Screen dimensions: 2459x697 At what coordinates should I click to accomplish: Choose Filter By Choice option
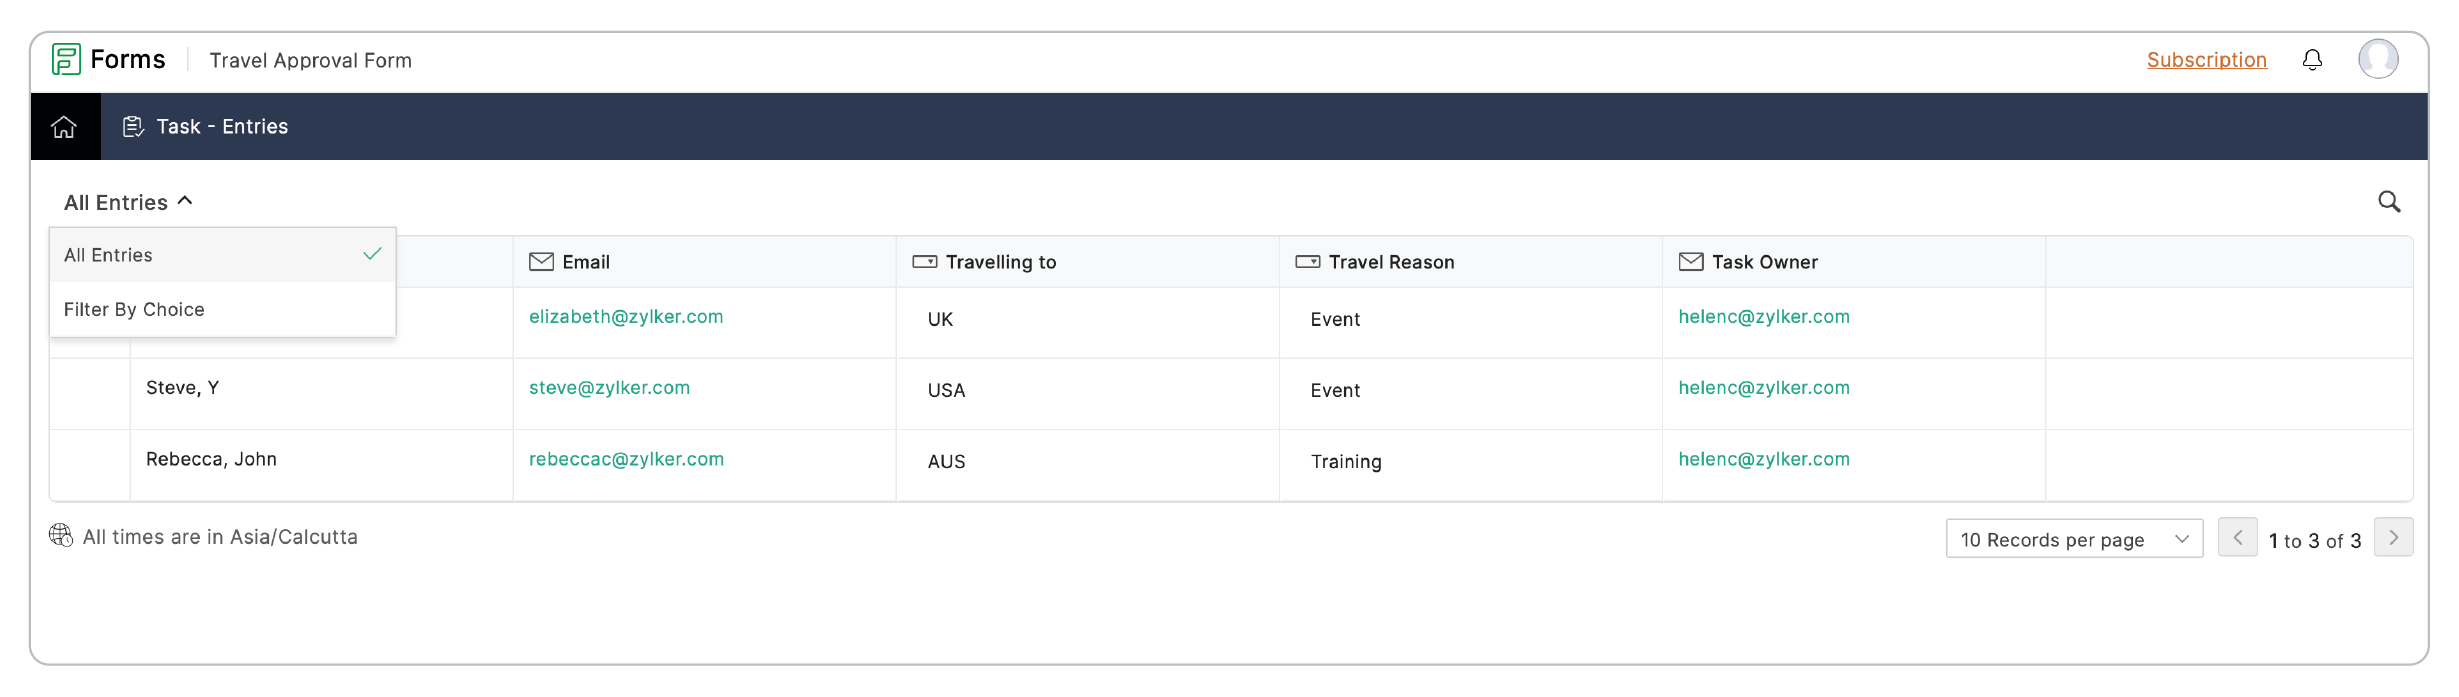tap(134, 310)
